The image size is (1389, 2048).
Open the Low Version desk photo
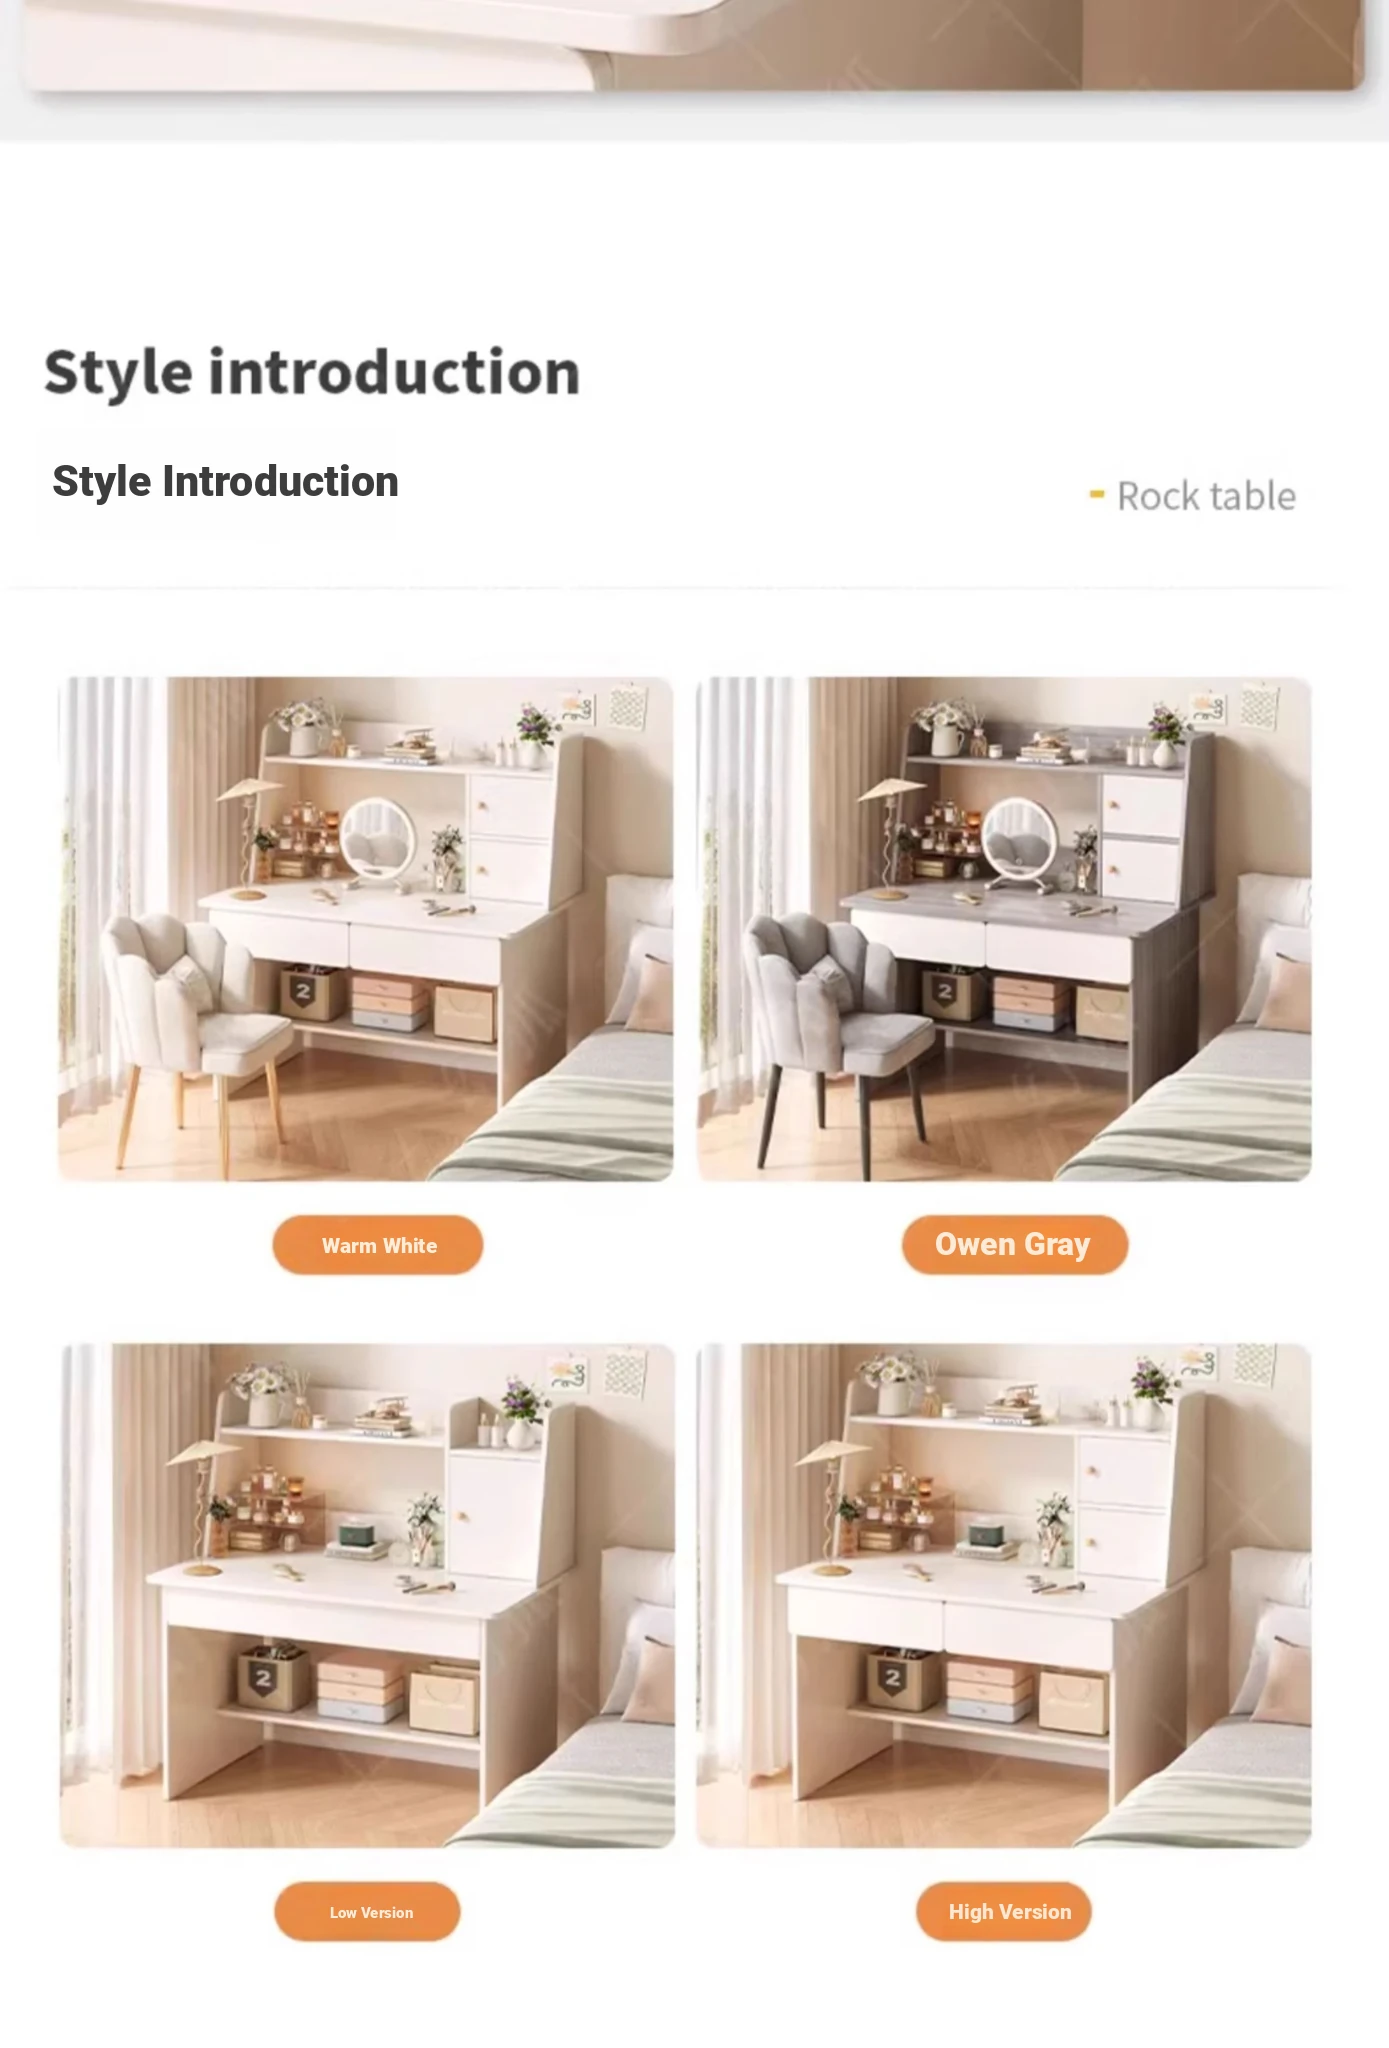pyautogui.click(x=368, y=1595)
